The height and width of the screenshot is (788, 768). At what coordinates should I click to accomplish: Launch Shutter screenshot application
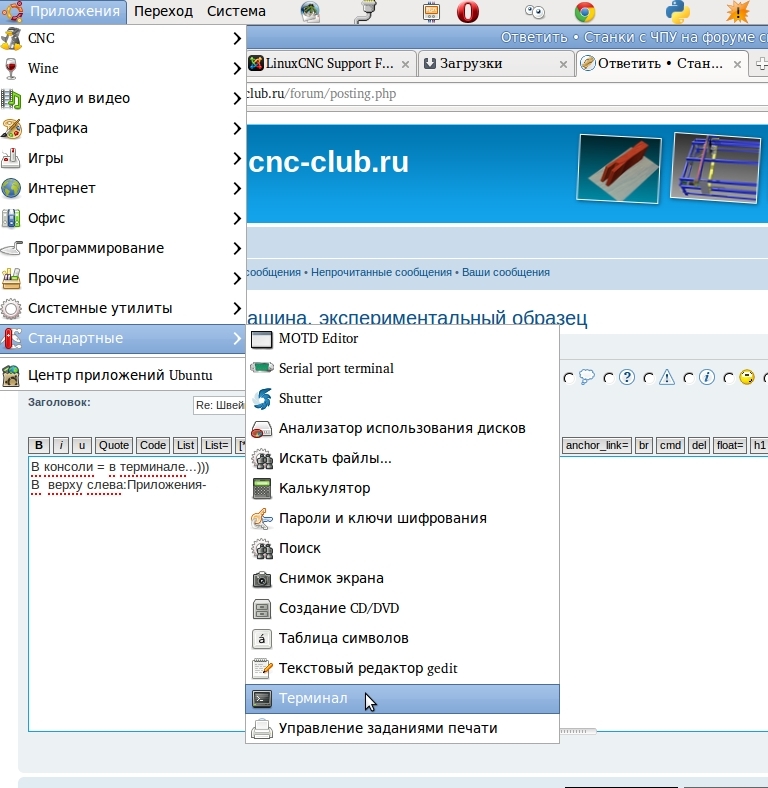[x=402, y=399]
